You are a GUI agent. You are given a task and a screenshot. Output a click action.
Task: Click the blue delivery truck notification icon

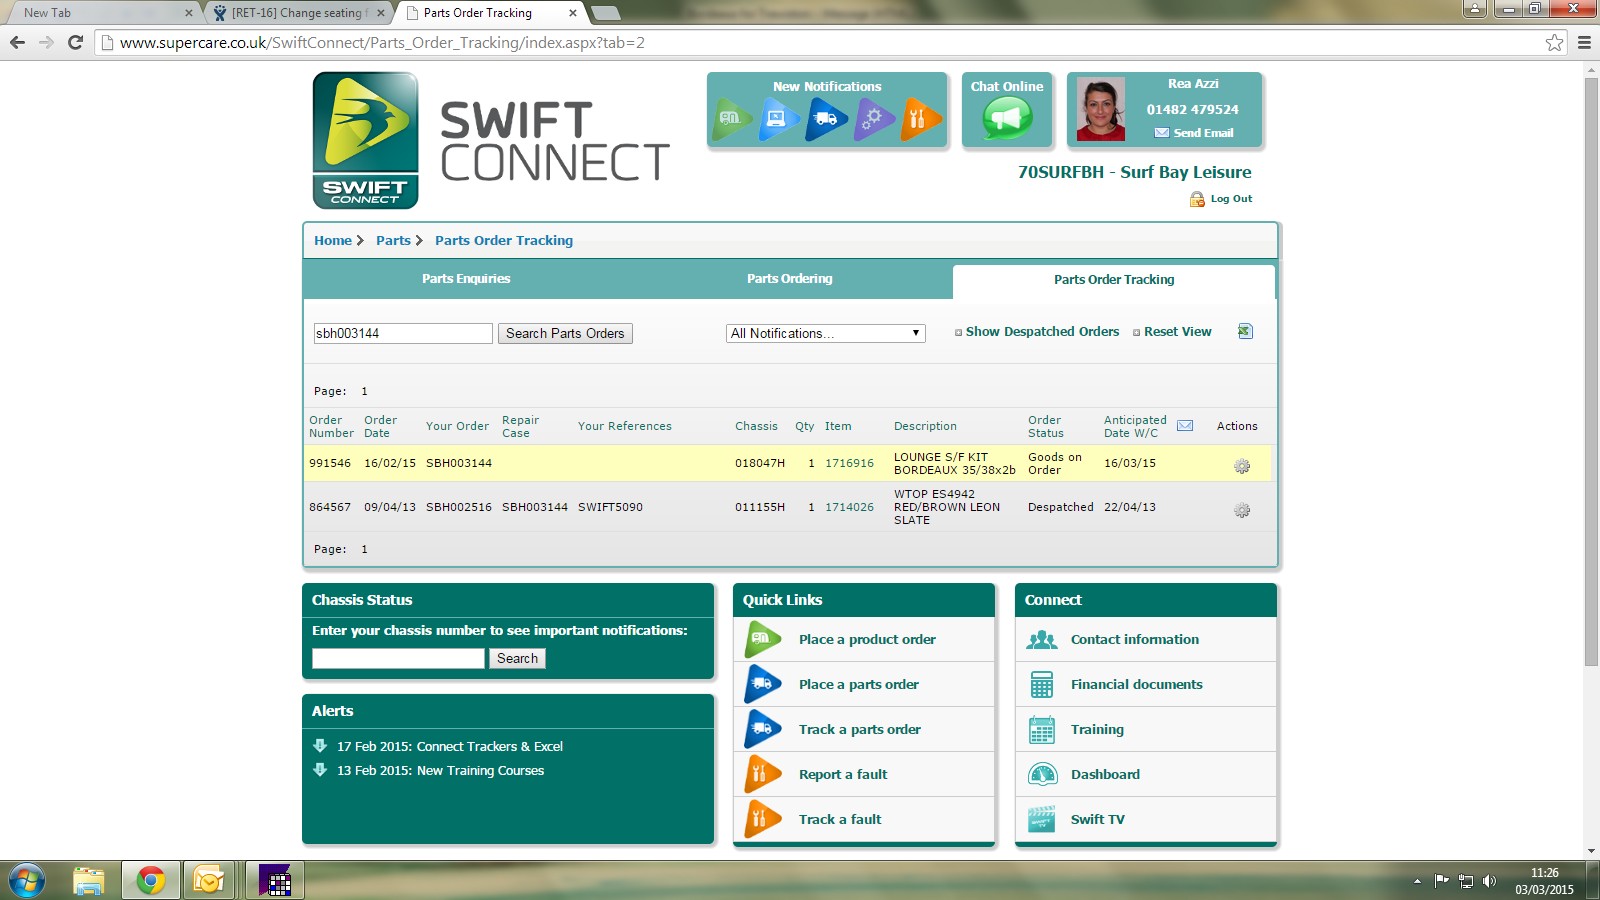[826, 119]
